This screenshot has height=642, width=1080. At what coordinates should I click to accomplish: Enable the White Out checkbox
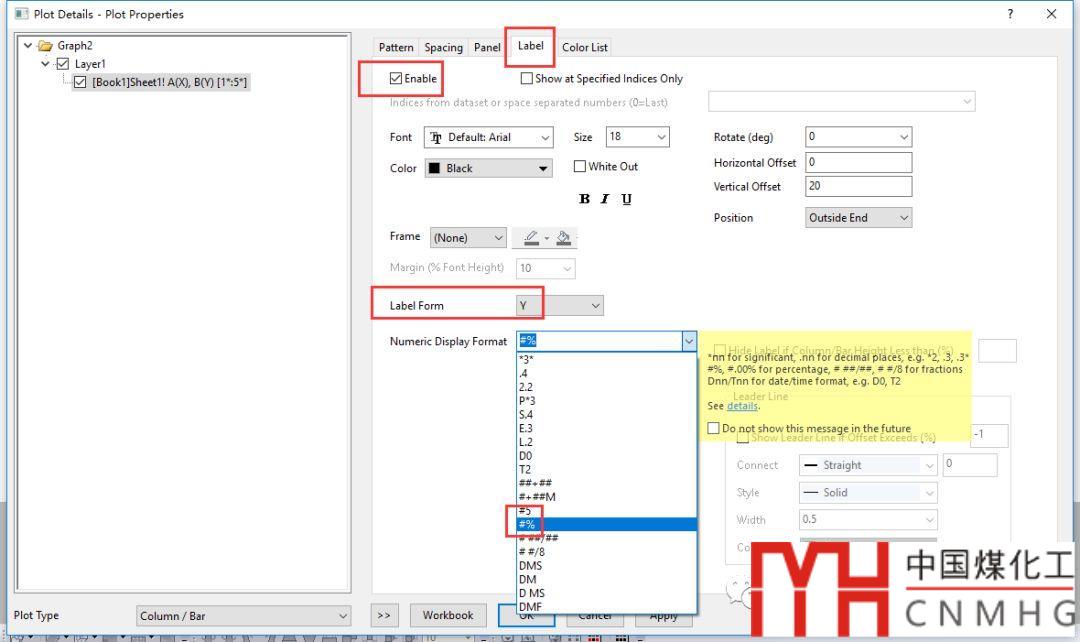point(580,166)
